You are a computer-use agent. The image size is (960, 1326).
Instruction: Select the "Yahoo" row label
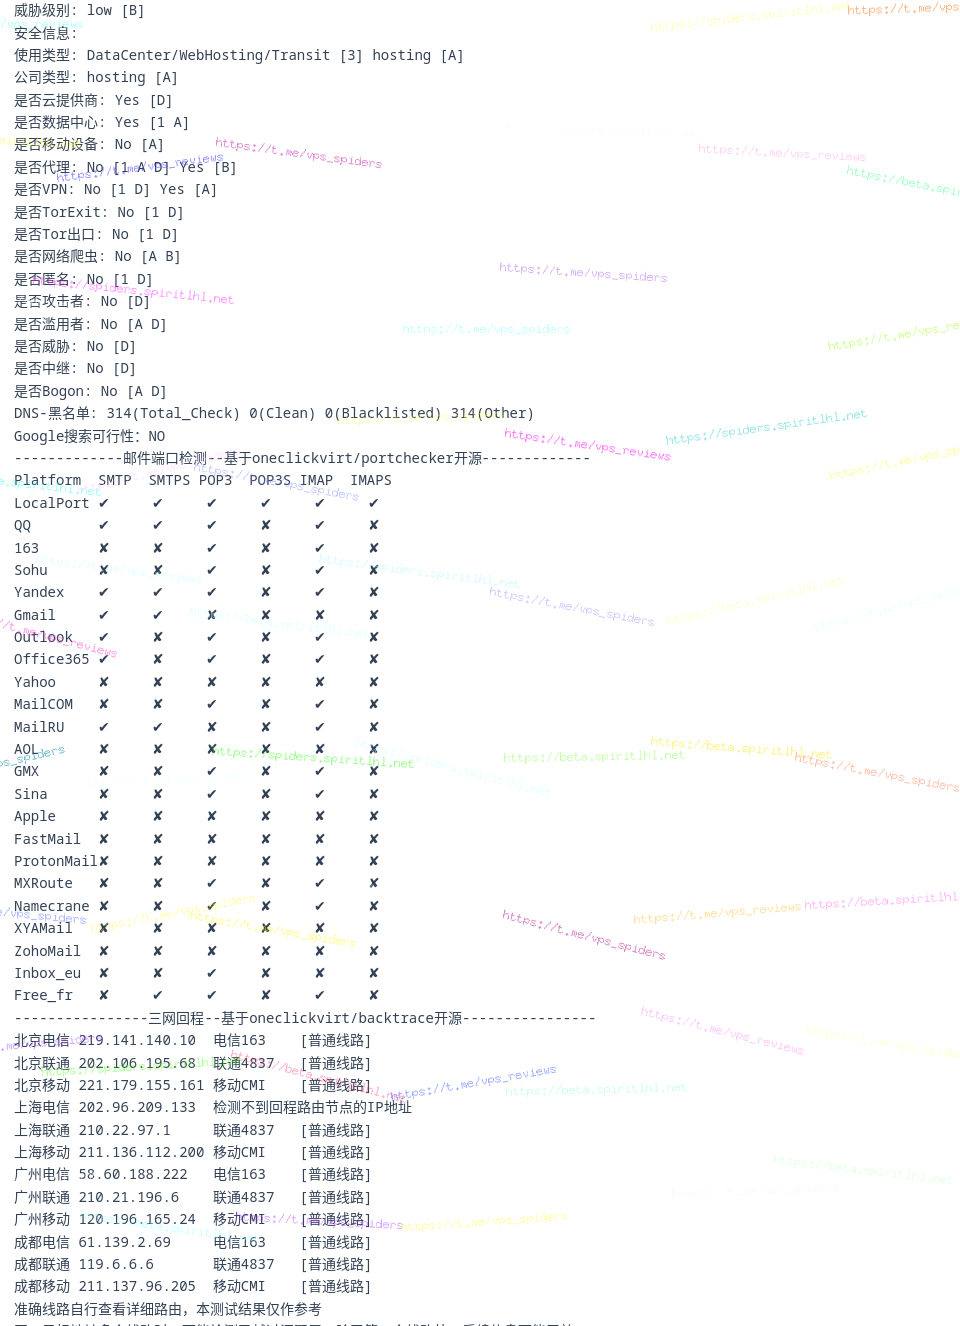[x=35, y=682]
